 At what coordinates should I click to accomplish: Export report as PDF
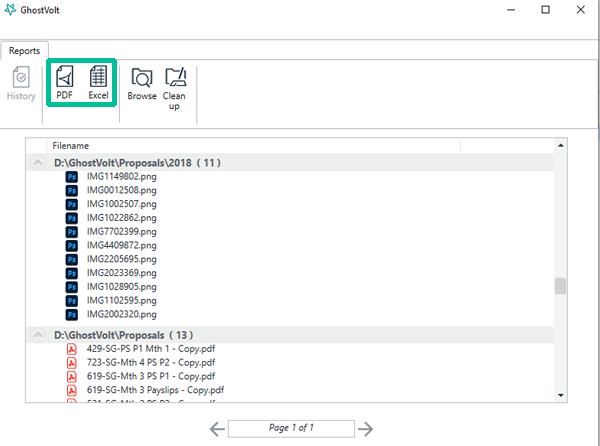click(64, 82)
